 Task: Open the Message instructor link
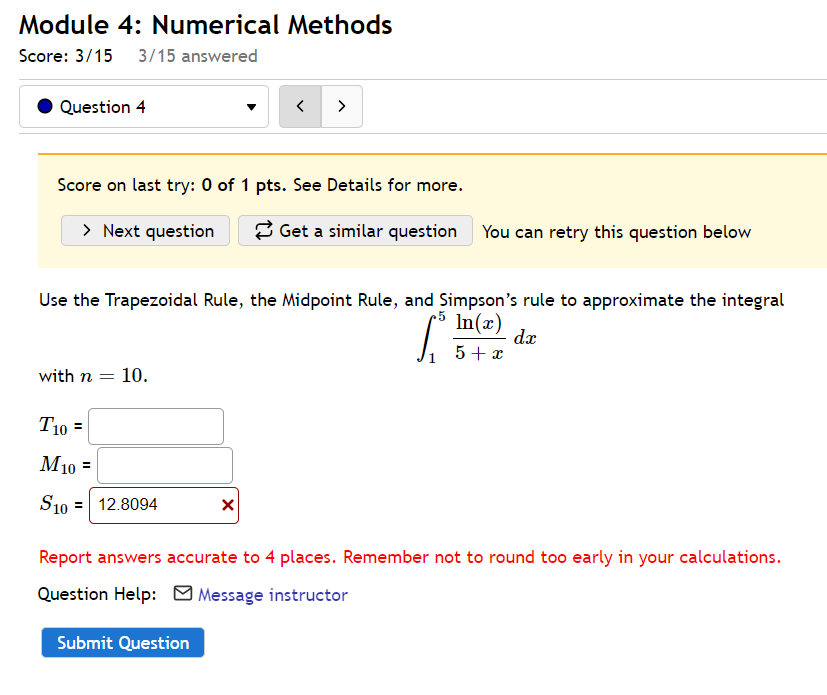click(271, 594)
